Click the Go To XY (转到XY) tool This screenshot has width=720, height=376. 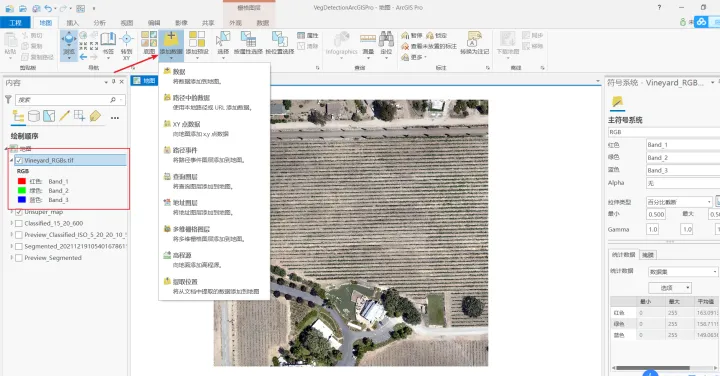coord(126,45)
